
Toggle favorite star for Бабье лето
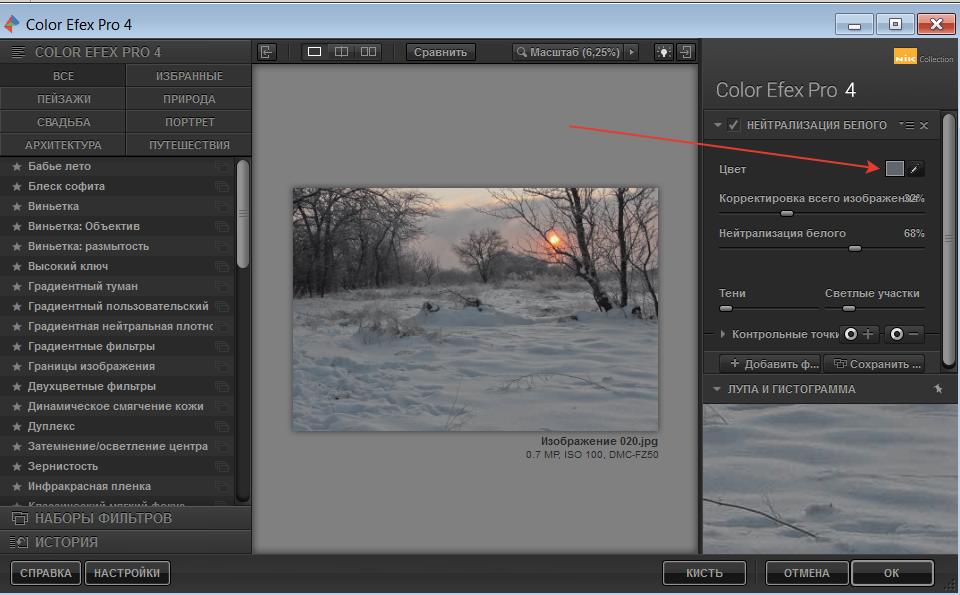tap(17, 167)
